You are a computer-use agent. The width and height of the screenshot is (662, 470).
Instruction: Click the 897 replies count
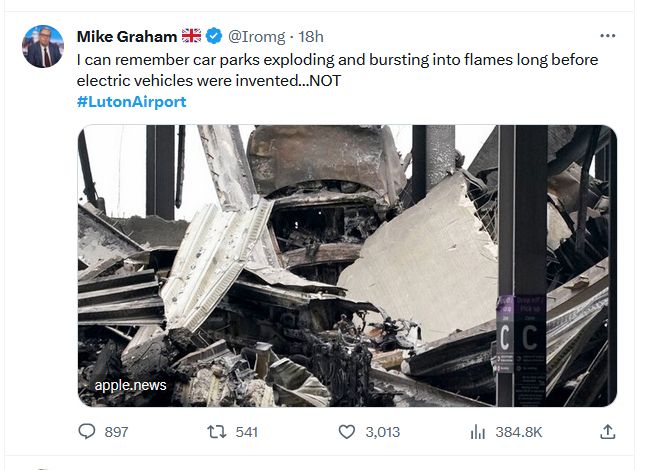click(116, 432)
